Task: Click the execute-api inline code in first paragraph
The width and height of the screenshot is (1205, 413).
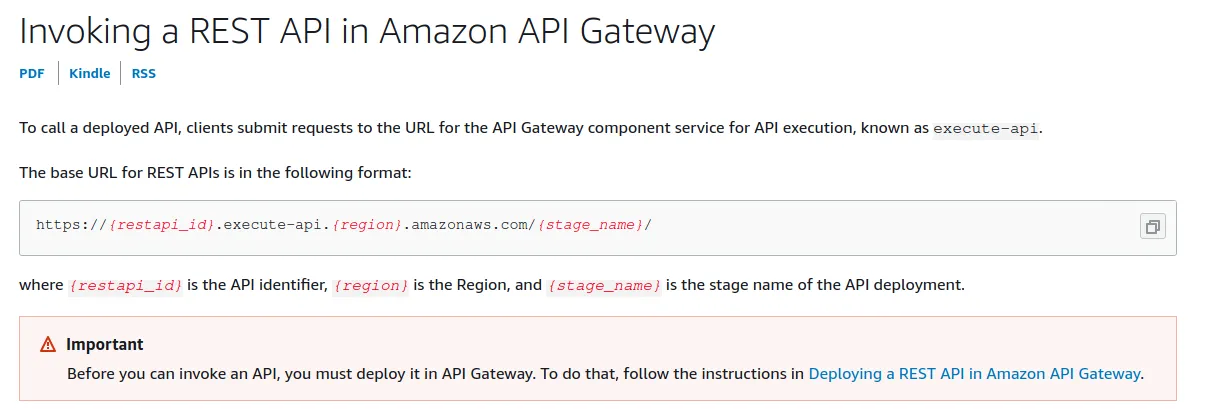Action: tap(986, 129)
